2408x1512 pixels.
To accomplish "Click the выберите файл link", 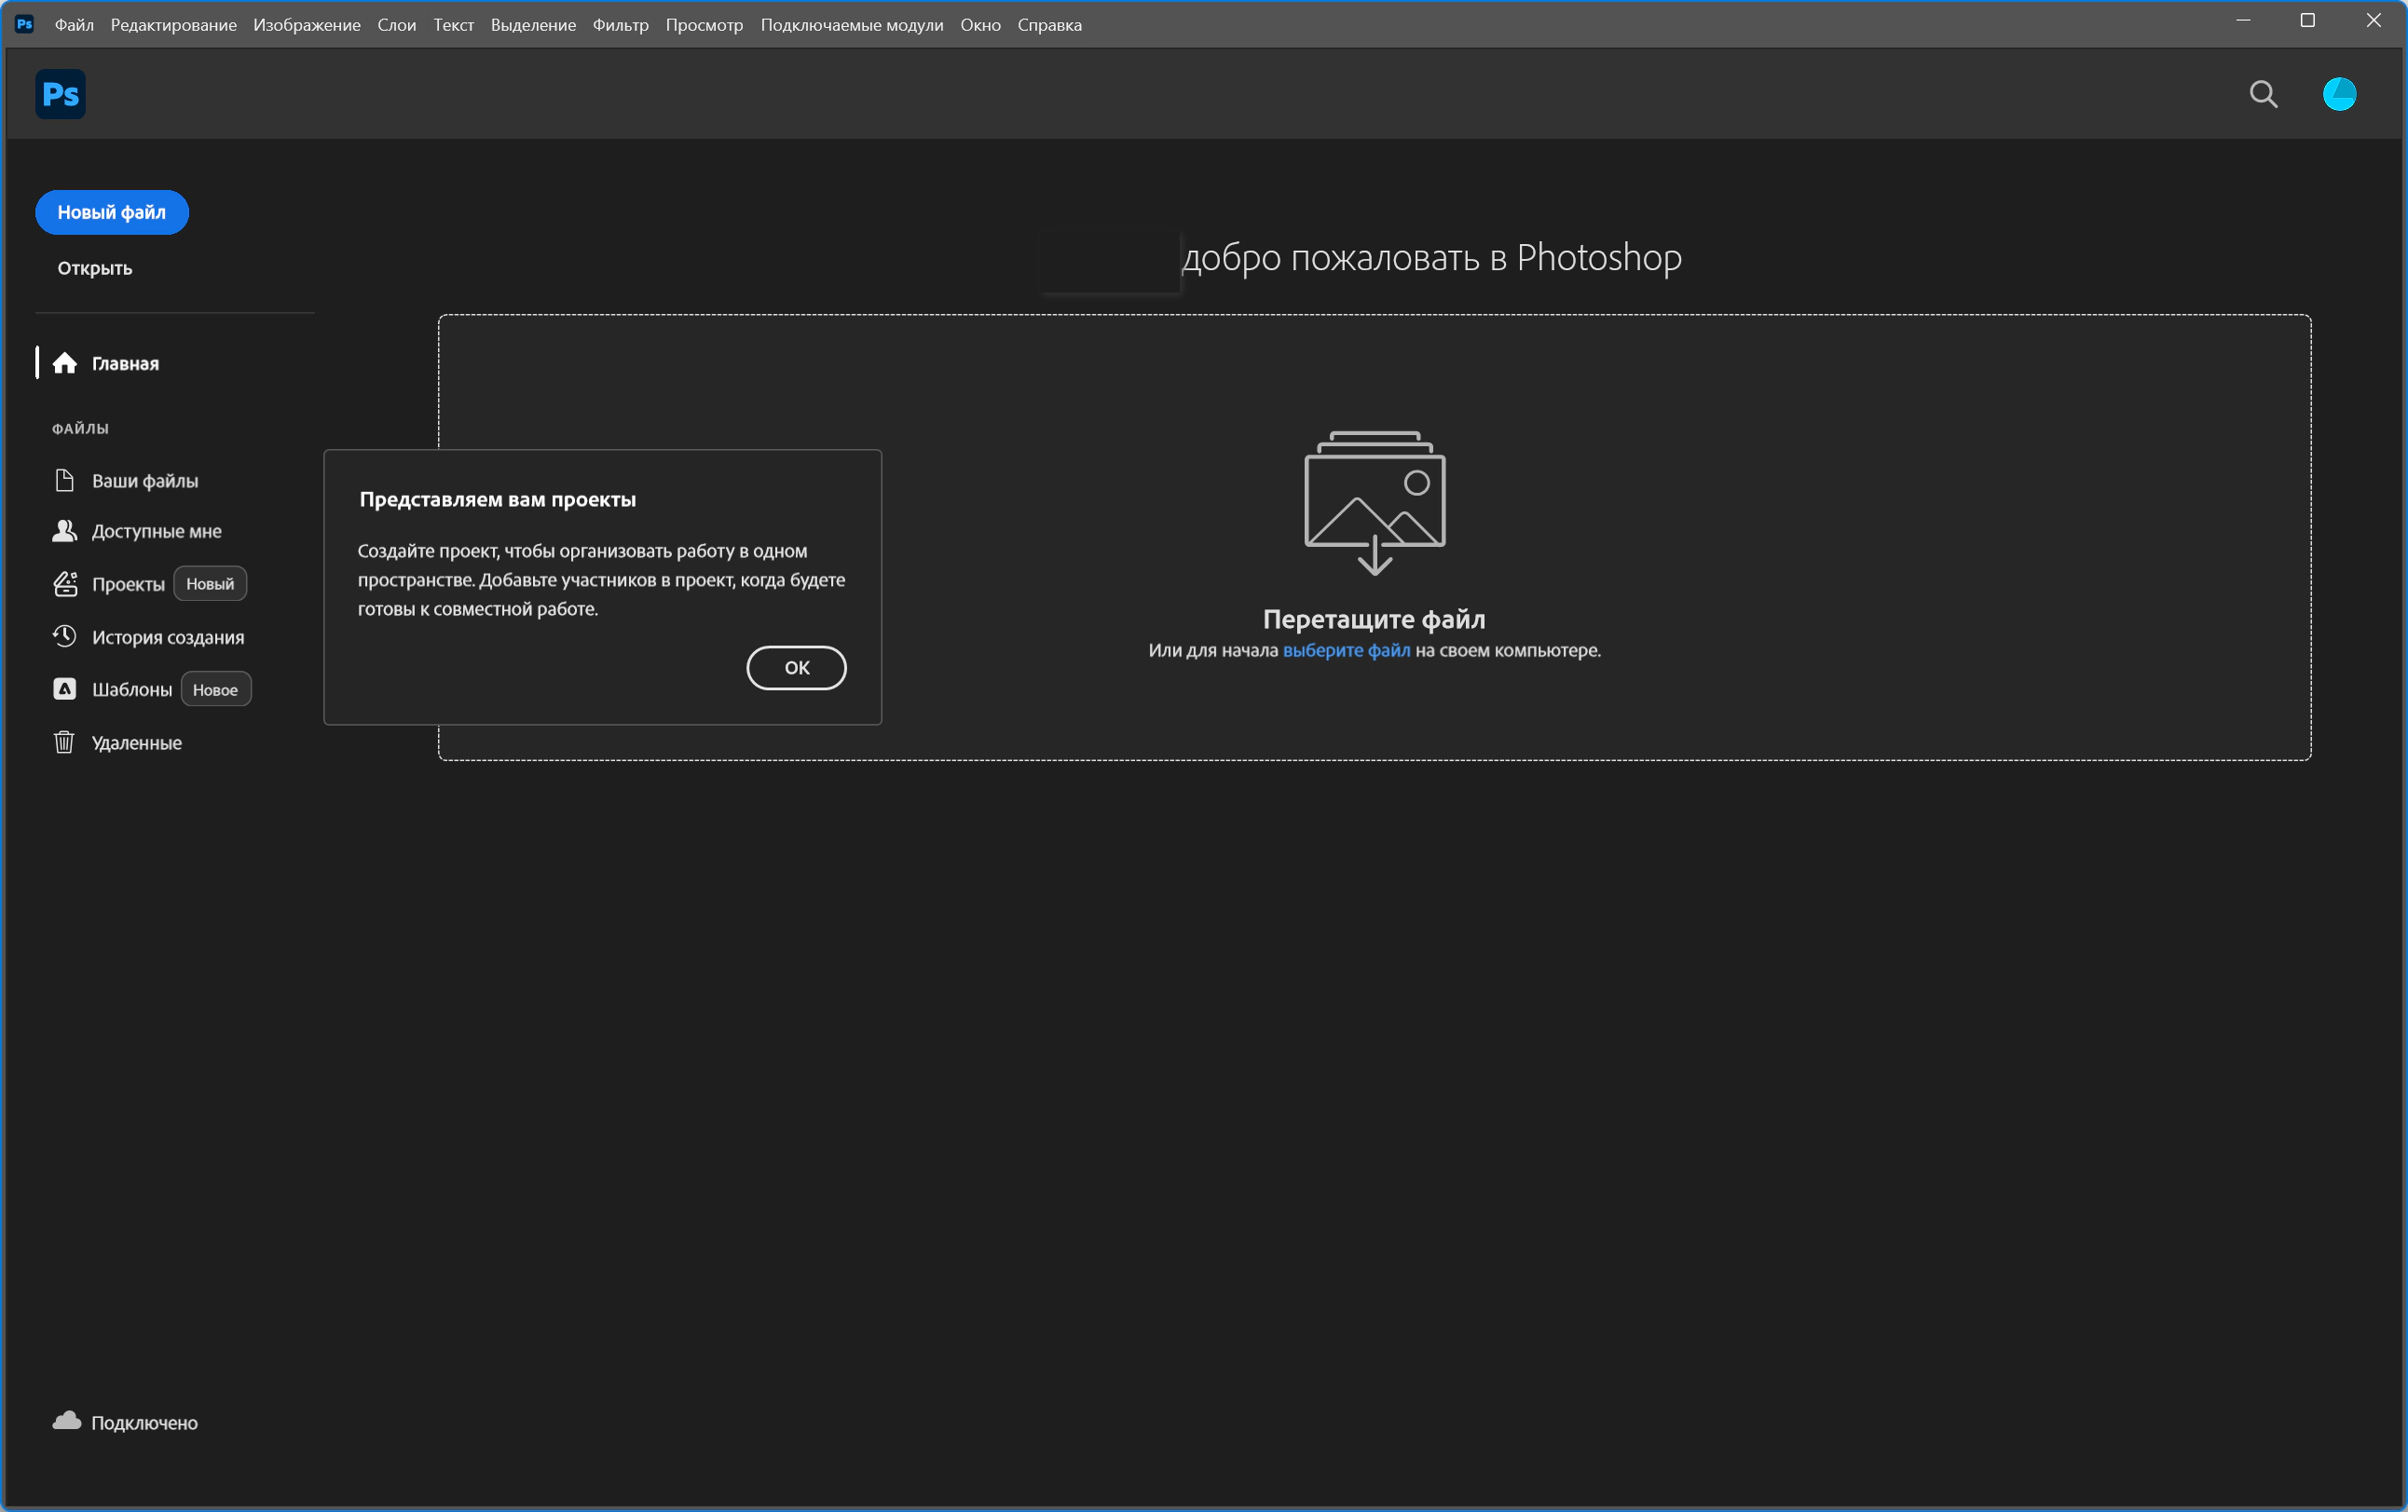I will [1346, 650].
